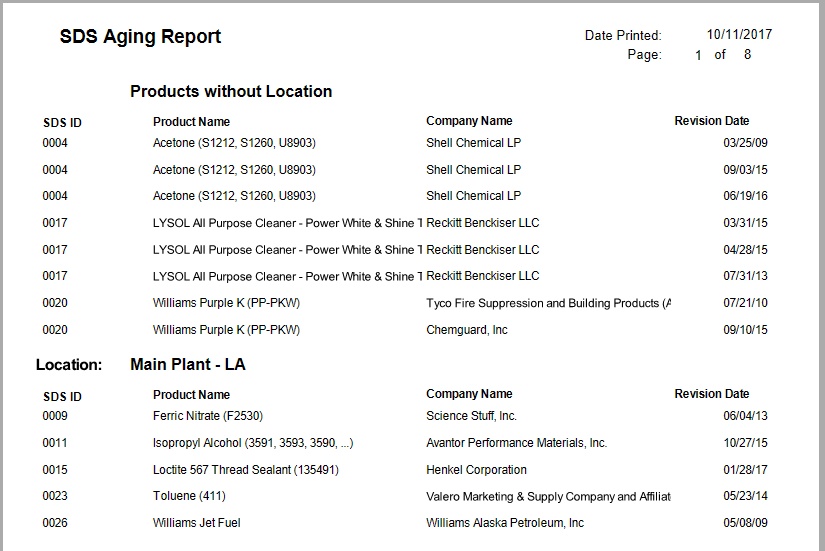Click the SDS Aging Report title
Image resolution: width=825 pixels, height=551 pixels.
pos(140,37)
